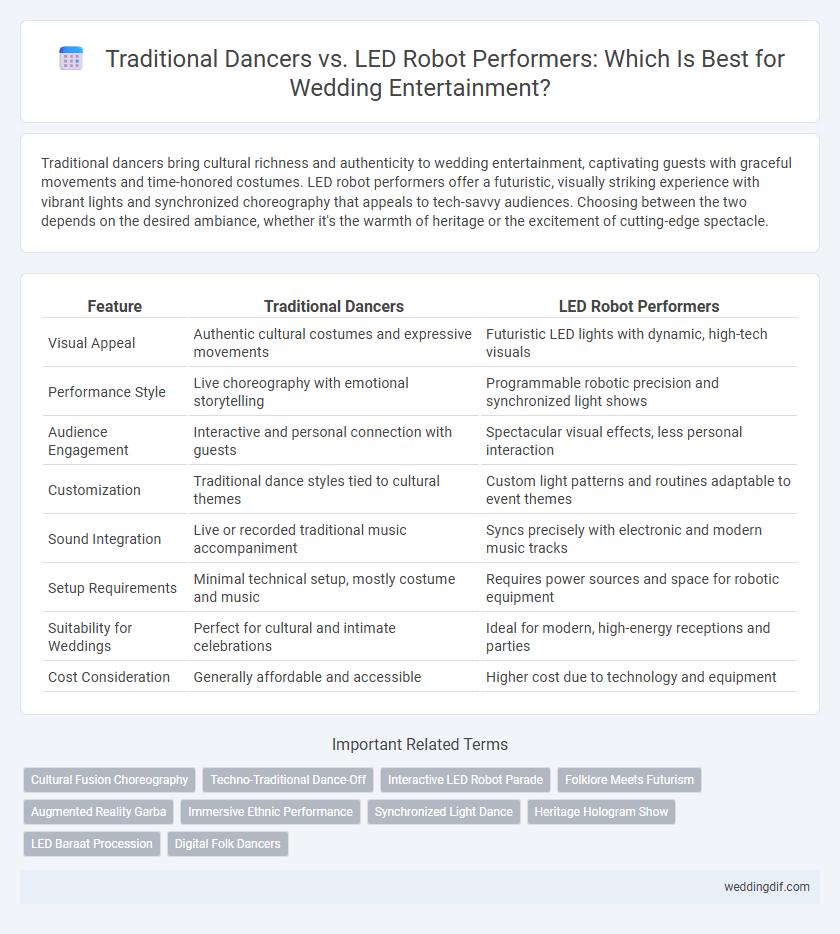Screen dimensions: 840x934
Task: Open the Heritage Hologram Show tag
Action: [601, 812]
